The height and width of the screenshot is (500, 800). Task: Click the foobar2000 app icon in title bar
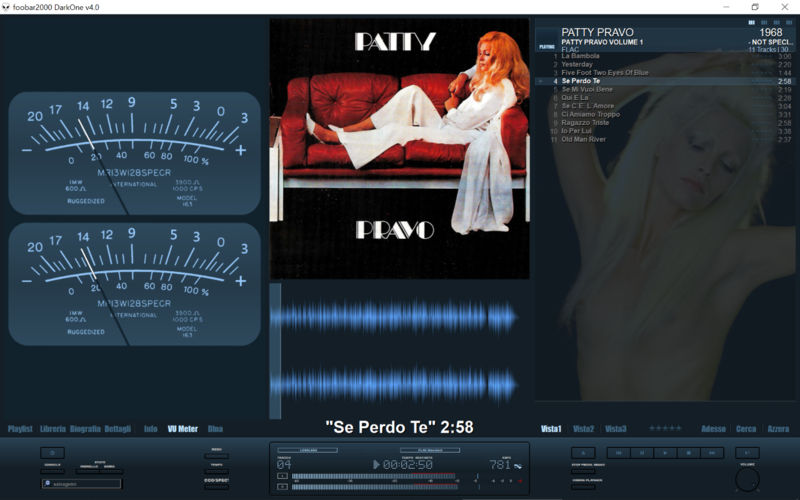click(6, 7)
